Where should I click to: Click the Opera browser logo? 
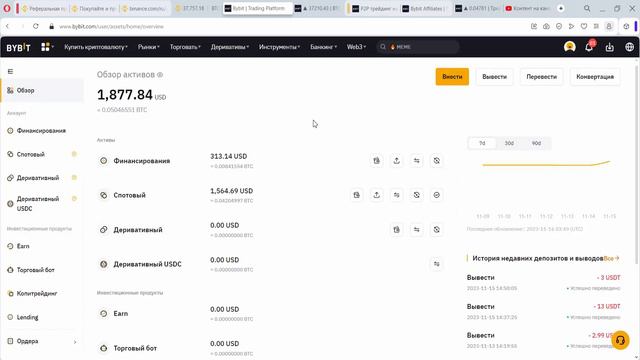click(x=7, y=8)
